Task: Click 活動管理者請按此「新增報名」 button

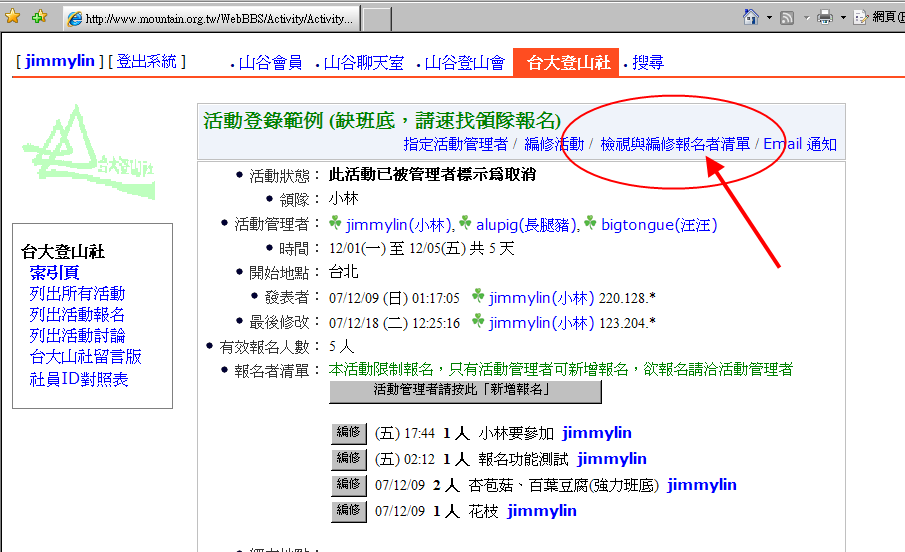Action: [465, 390]
